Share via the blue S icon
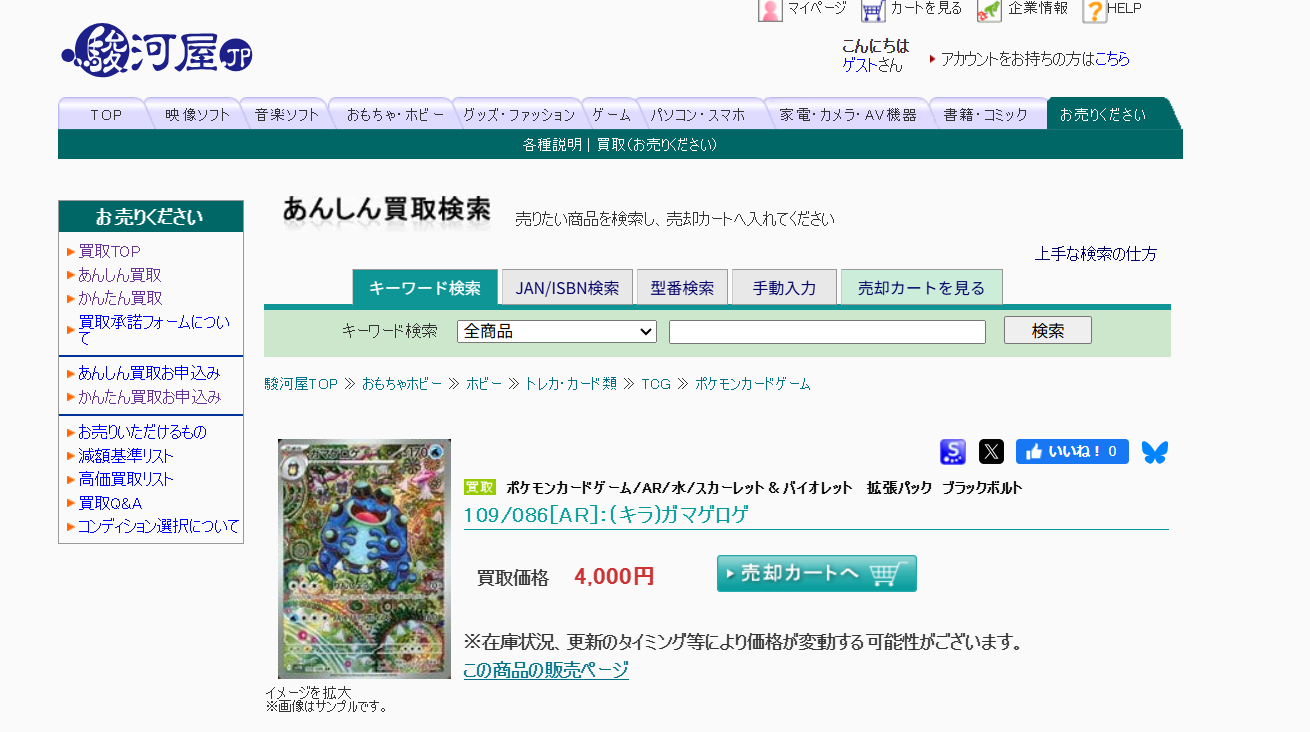1310x732 pixels. coord(953,452)
